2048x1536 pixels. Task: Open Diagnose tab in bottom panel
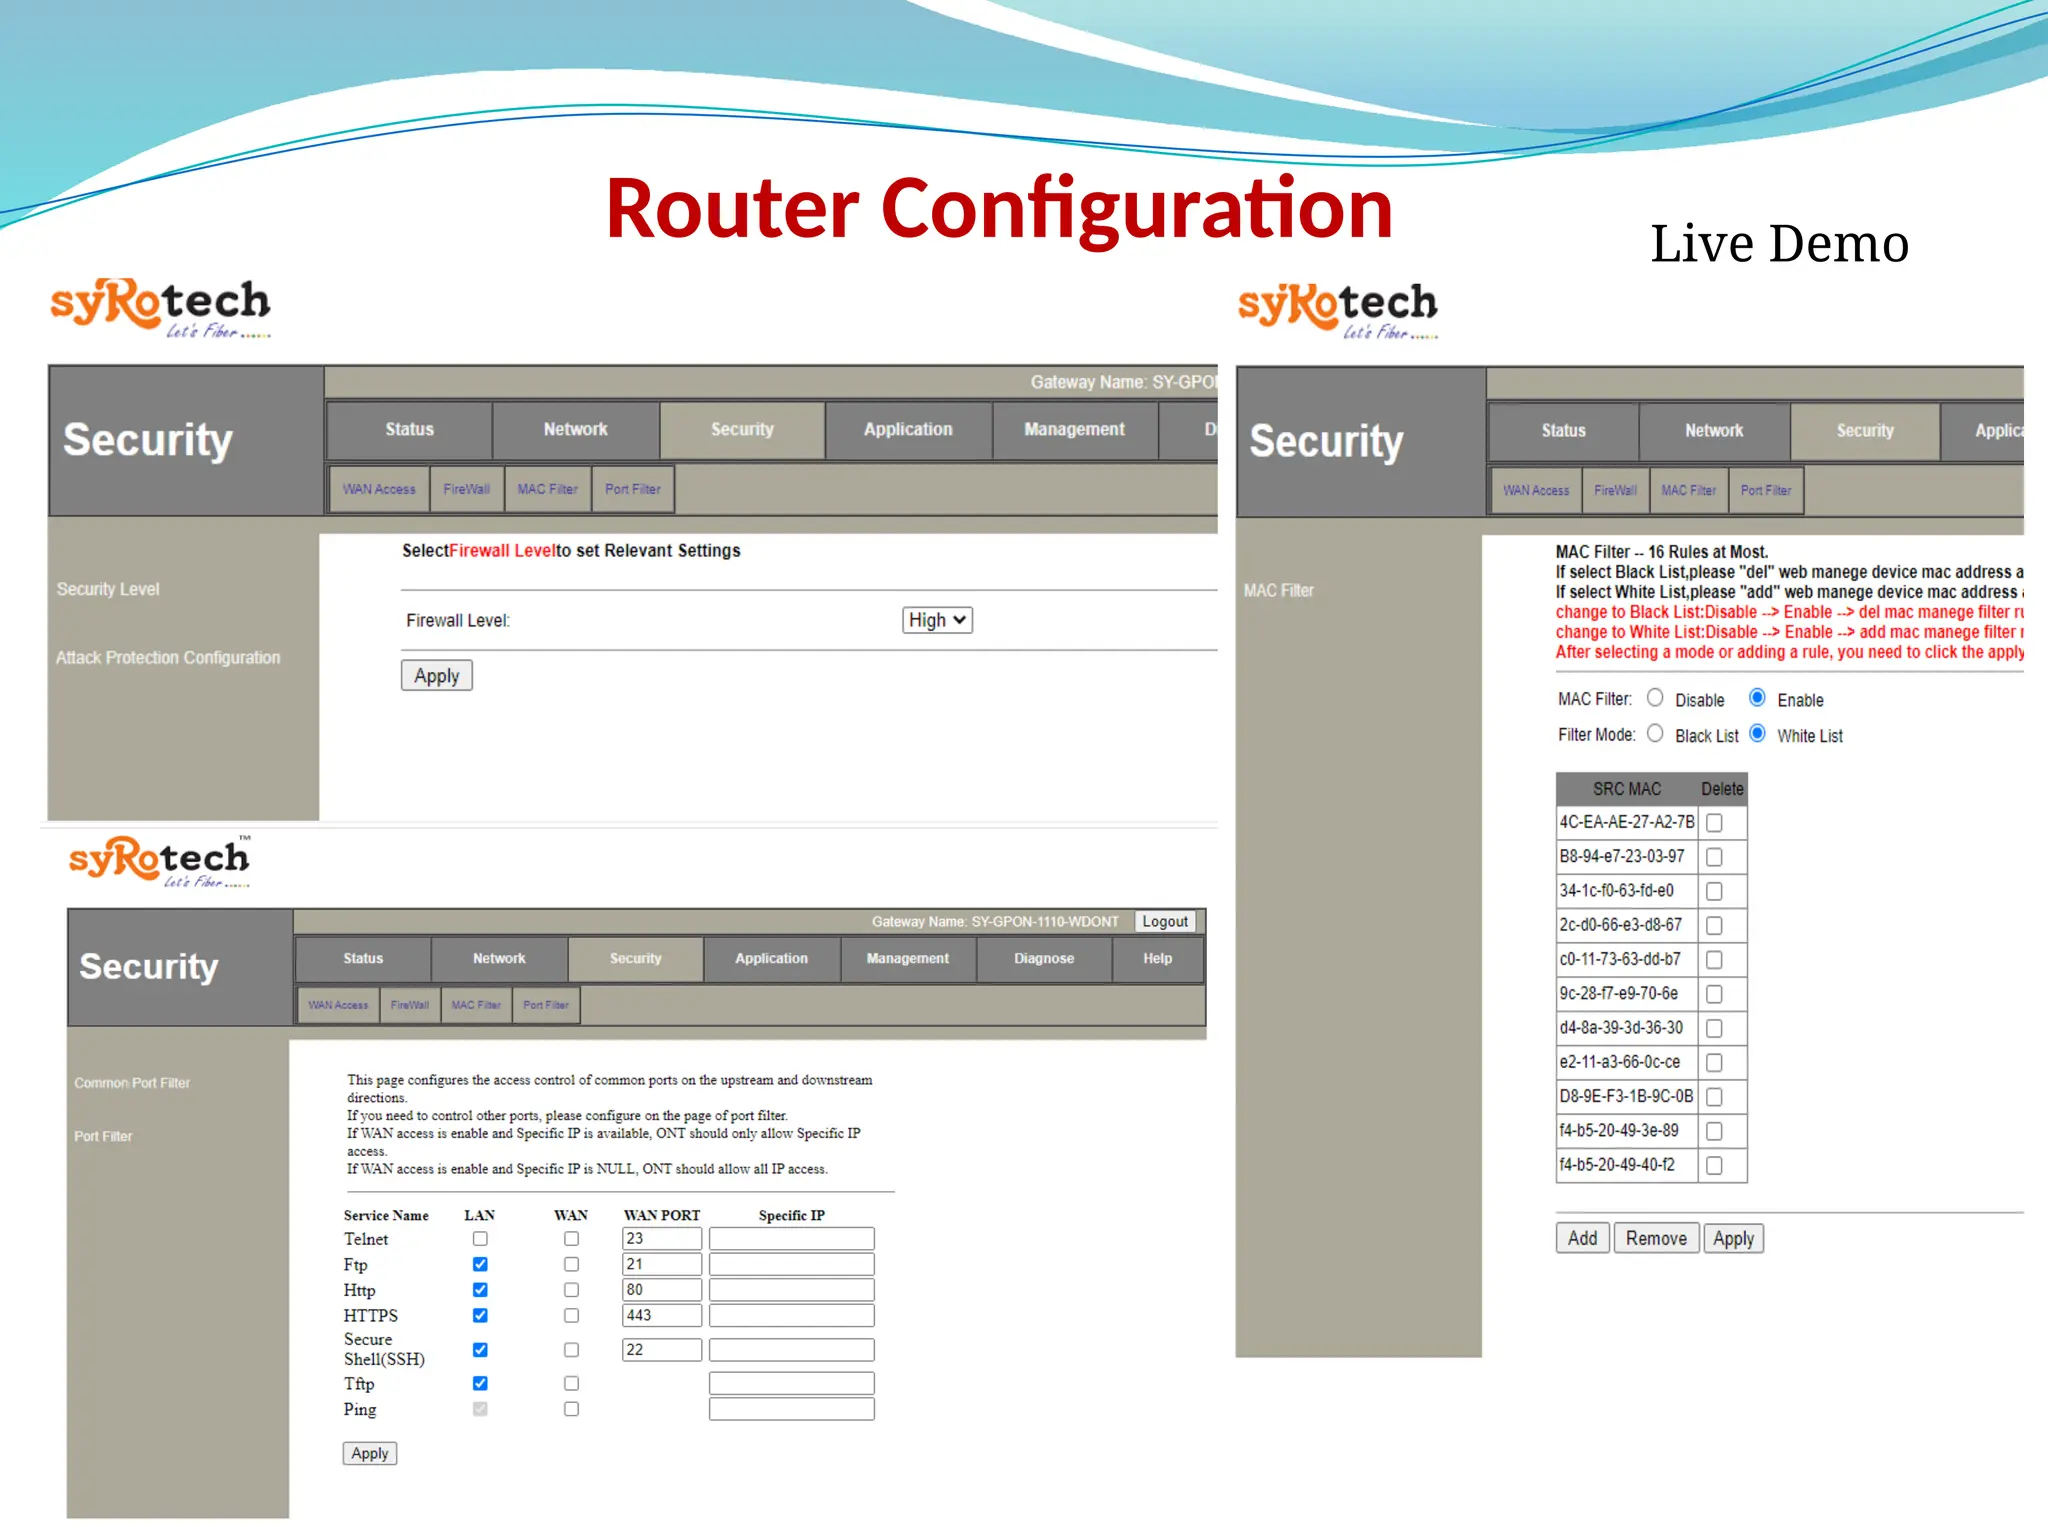pyautogui.click(x=1044, y=959)
